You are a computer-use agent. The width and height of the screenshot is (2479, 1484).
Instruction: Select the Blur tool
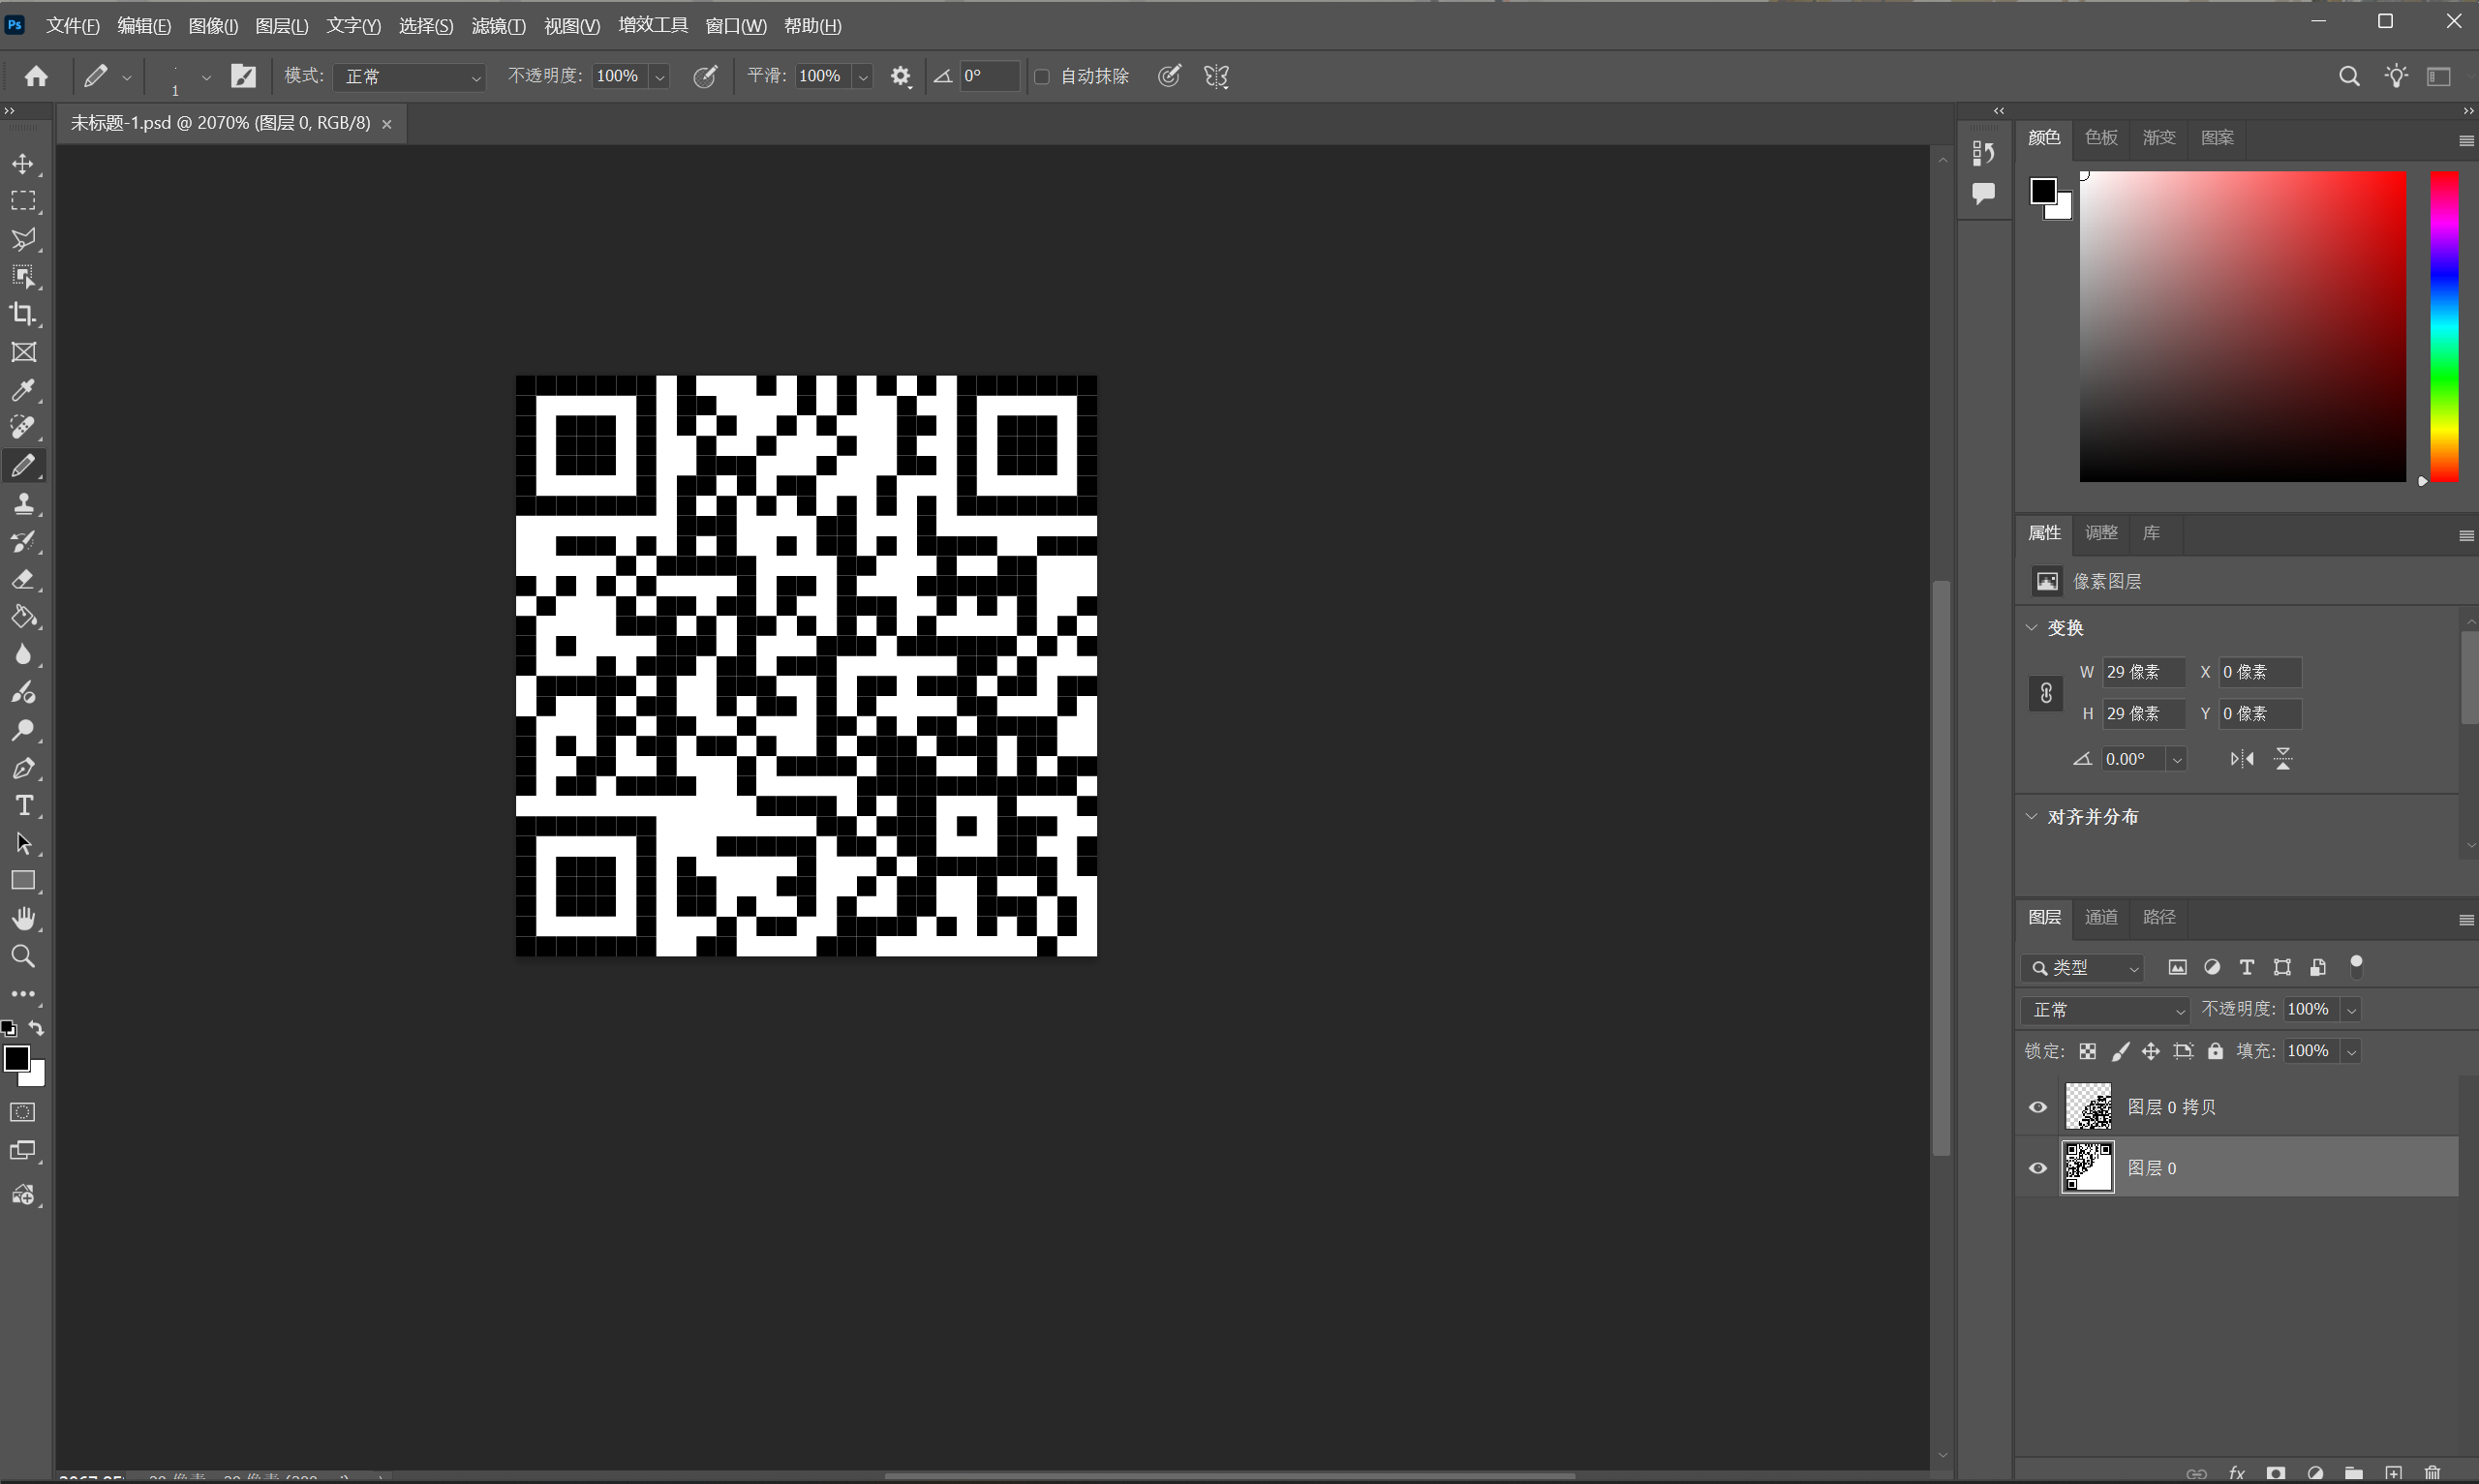[x=23, y=655]
